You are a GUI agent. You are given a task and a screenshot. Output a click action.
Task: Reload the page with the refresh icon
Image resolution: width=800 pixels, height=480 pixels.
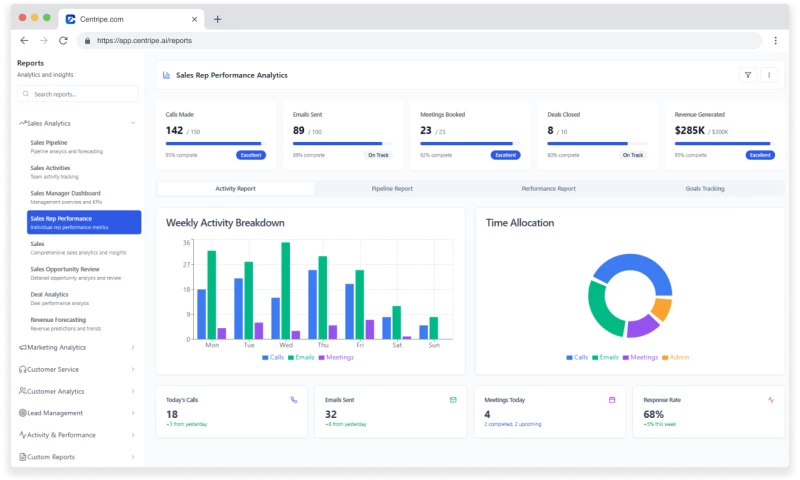(63, 40)
